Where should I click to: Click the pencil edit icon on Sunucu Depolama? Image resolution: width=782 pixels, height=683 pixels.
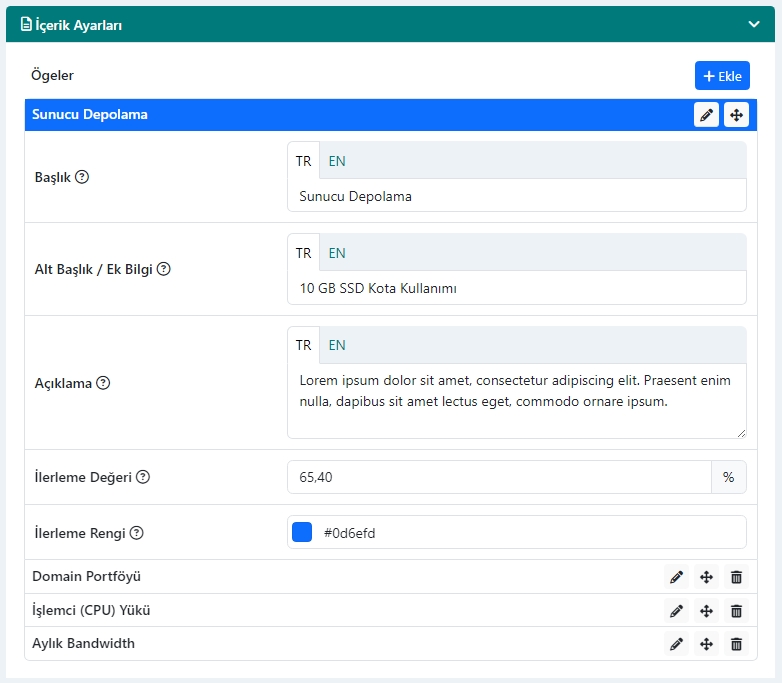click(706, 115)
